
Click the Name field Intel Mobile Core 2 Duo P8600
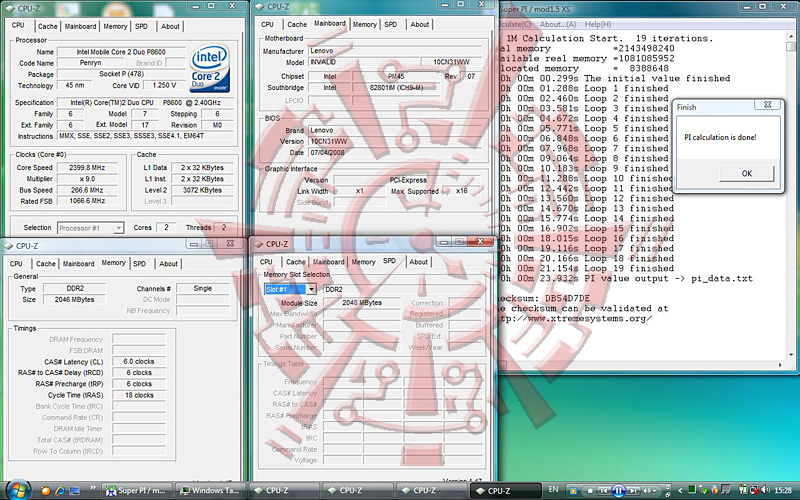click(121, 52)
